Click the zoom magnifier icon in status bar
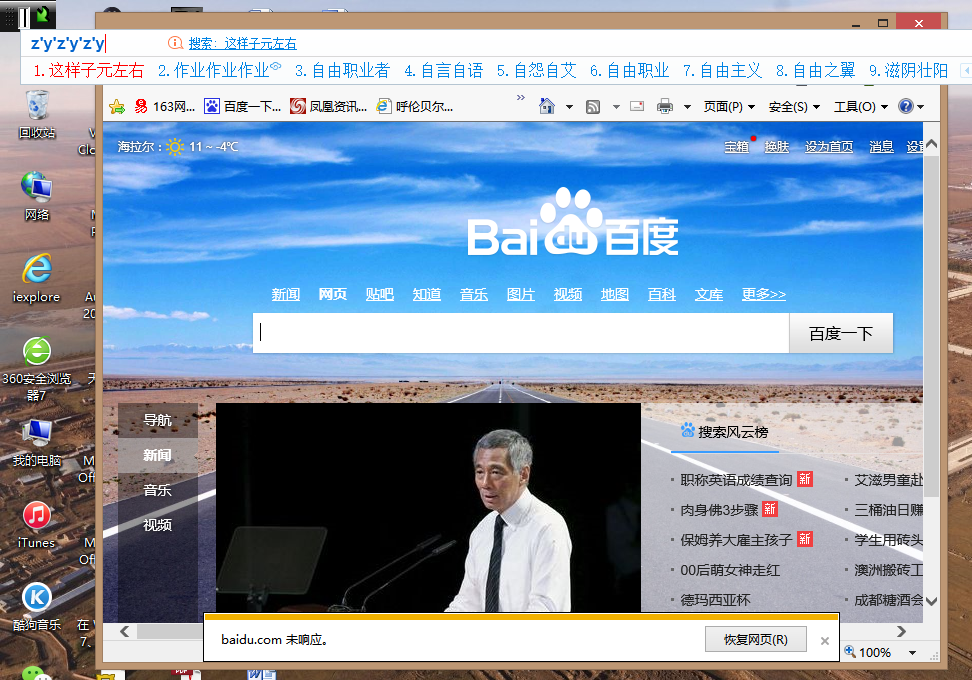The width and height of the screenshot is (972, 680). coord(850,651)
